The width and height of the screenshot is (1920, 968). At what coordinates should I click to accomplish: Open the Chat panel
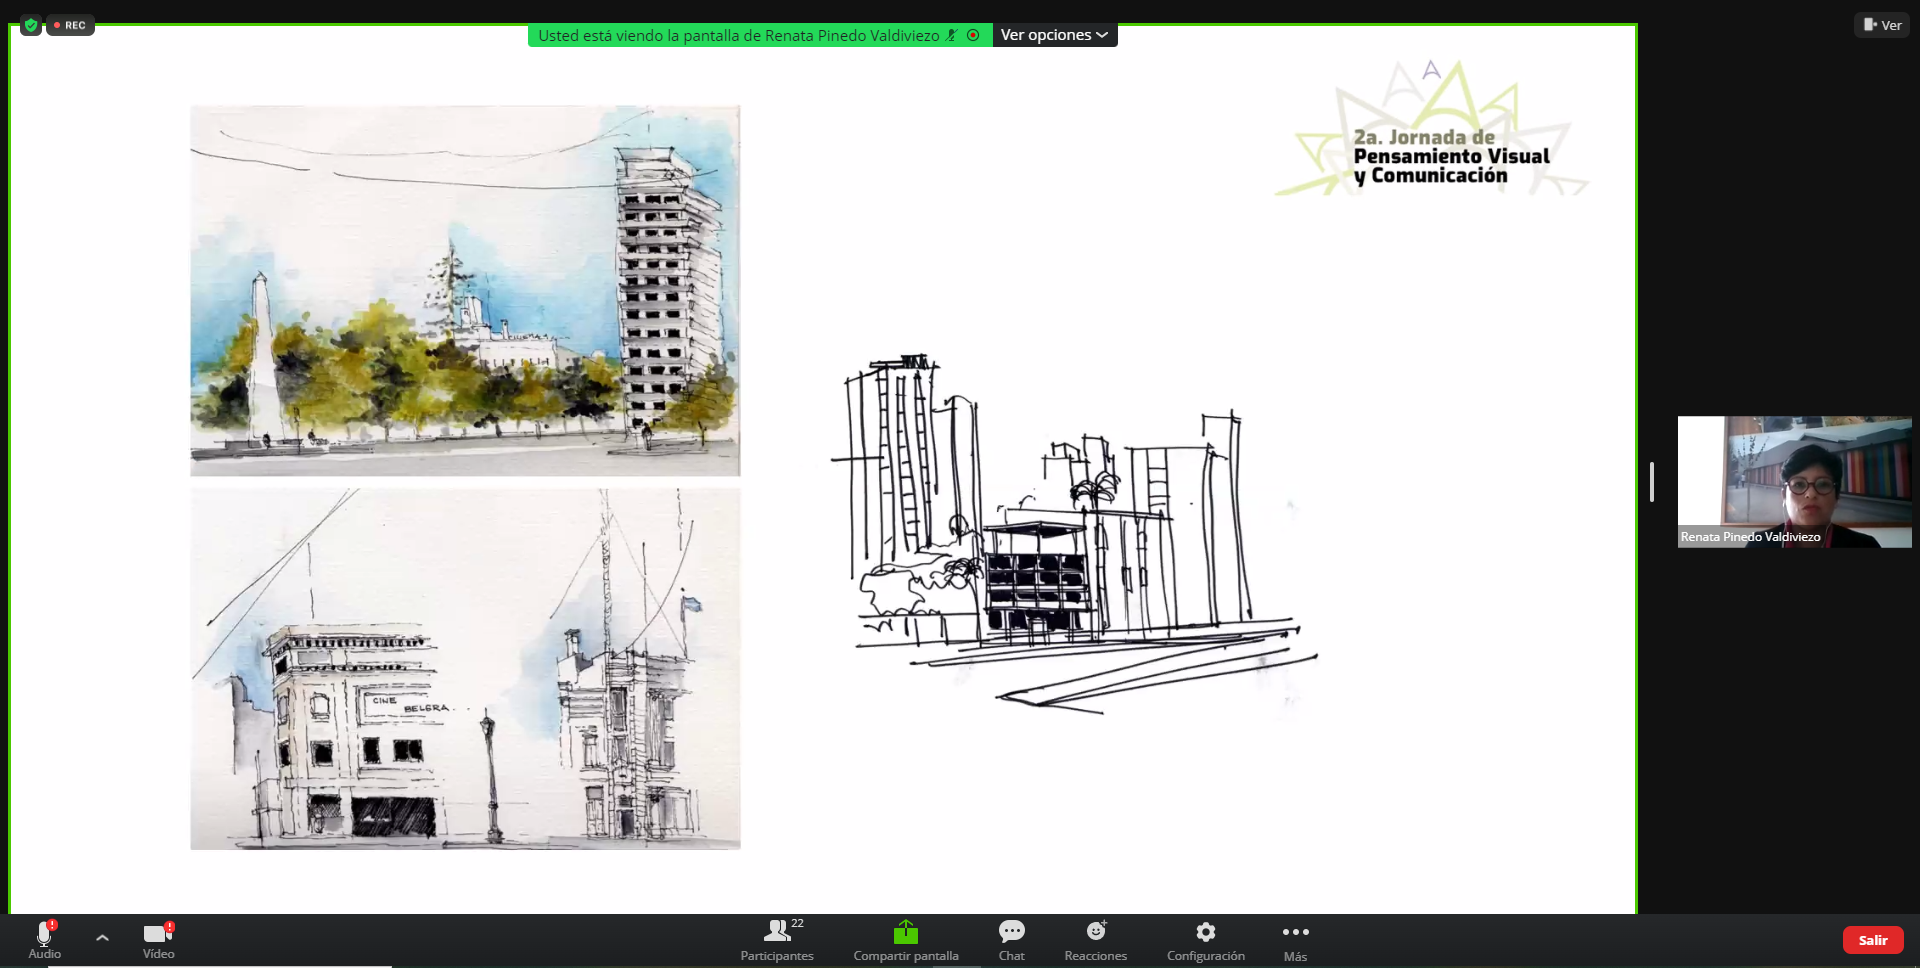coord(1011,941)
